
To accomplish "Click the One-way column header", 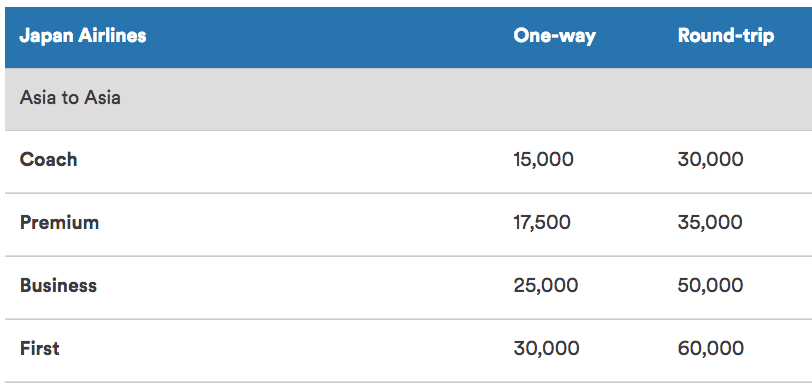I will coord(555,36).
